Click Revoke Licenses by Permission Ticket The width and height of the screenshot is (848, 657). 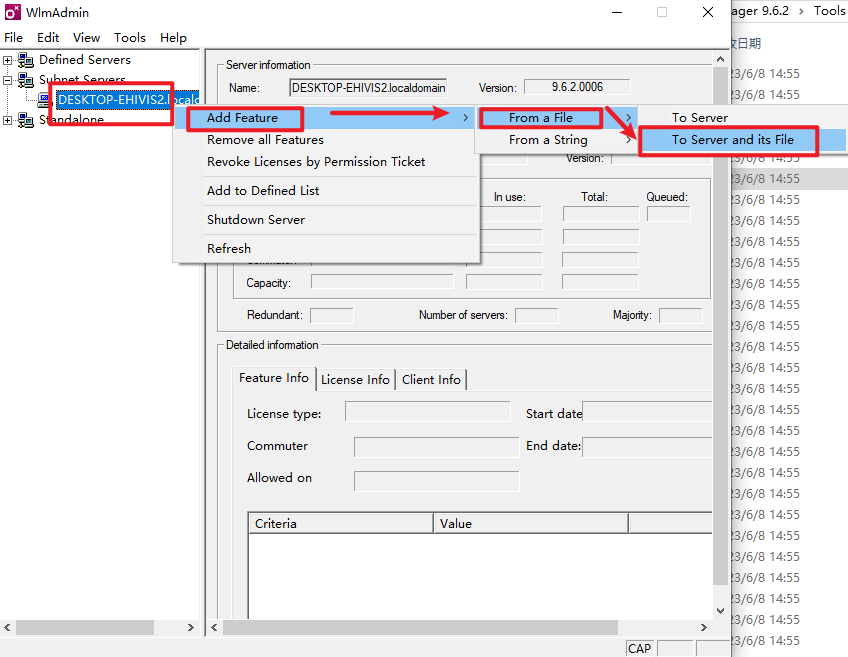(x=315, y=161)
